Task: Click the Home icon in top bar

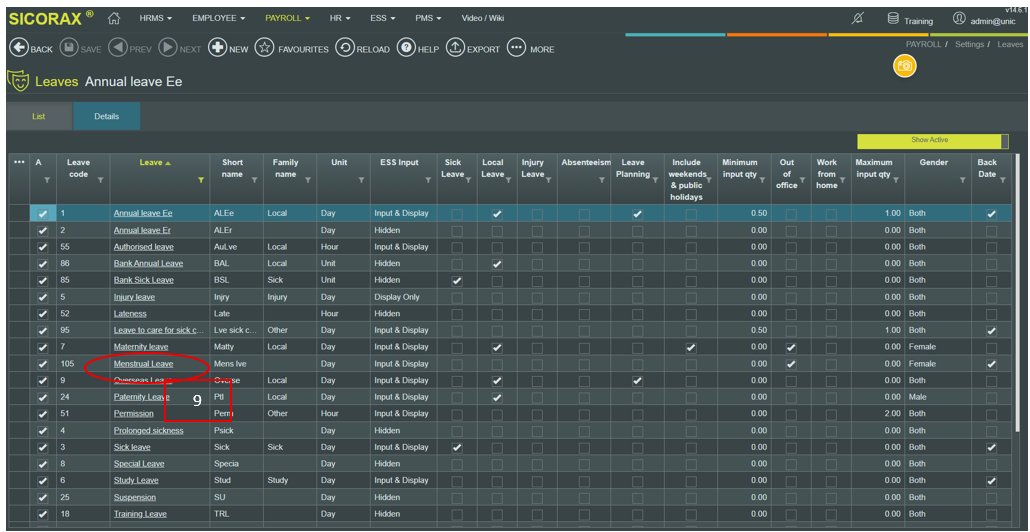Action: [114, 18]
